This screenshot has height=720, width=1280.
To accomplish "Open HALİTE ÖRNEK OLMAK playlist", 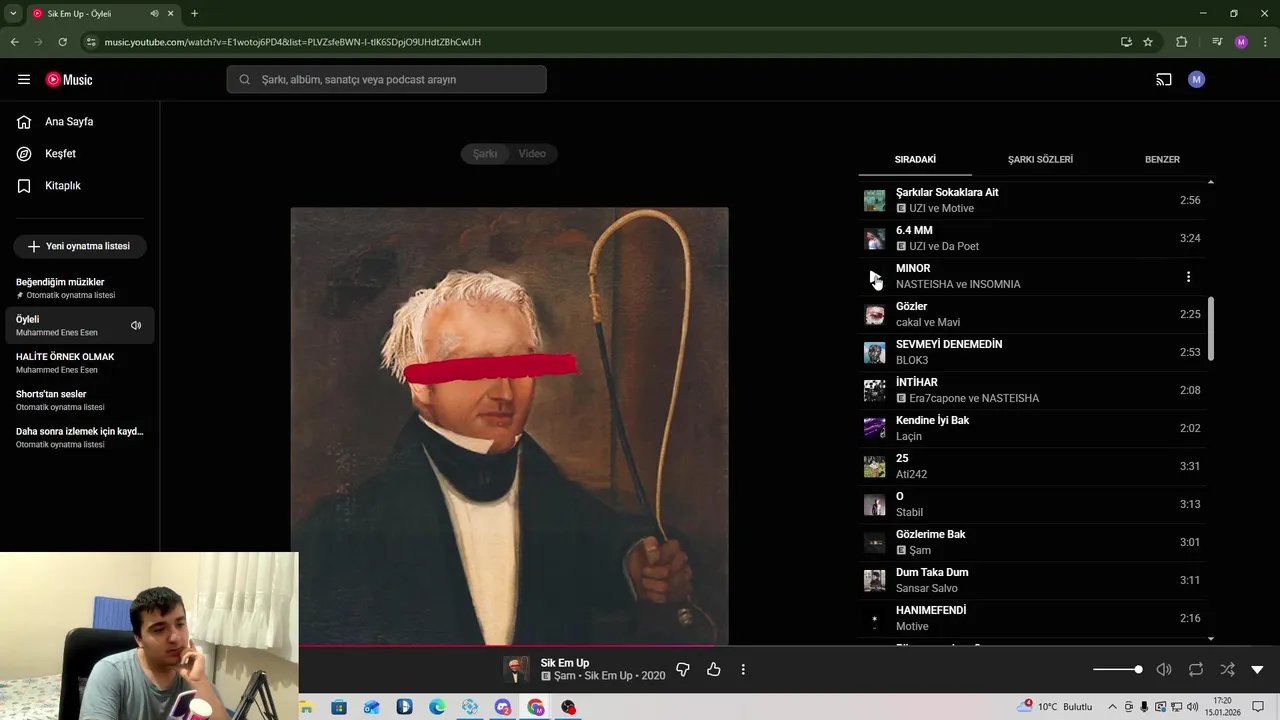I will click(80, 363).
